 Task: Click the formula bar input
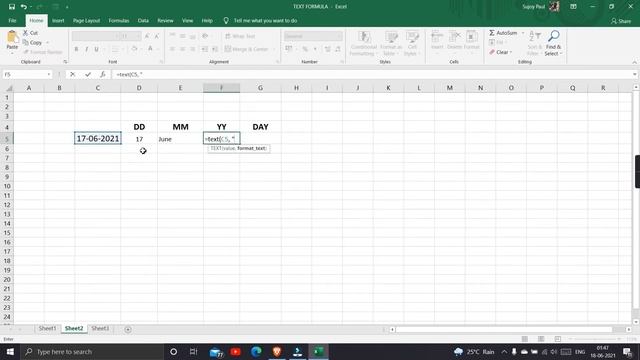[x=371, y=74]
